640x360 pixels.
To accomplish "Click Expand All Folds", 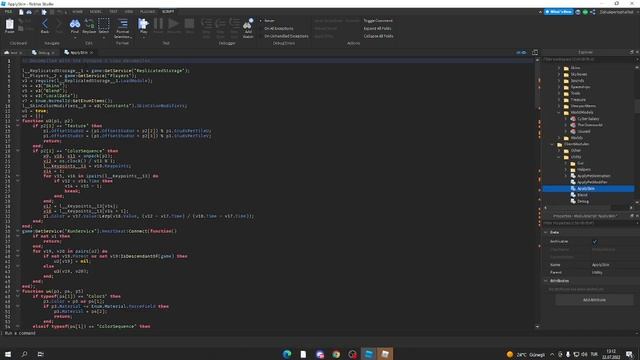I will coord(377,29).
